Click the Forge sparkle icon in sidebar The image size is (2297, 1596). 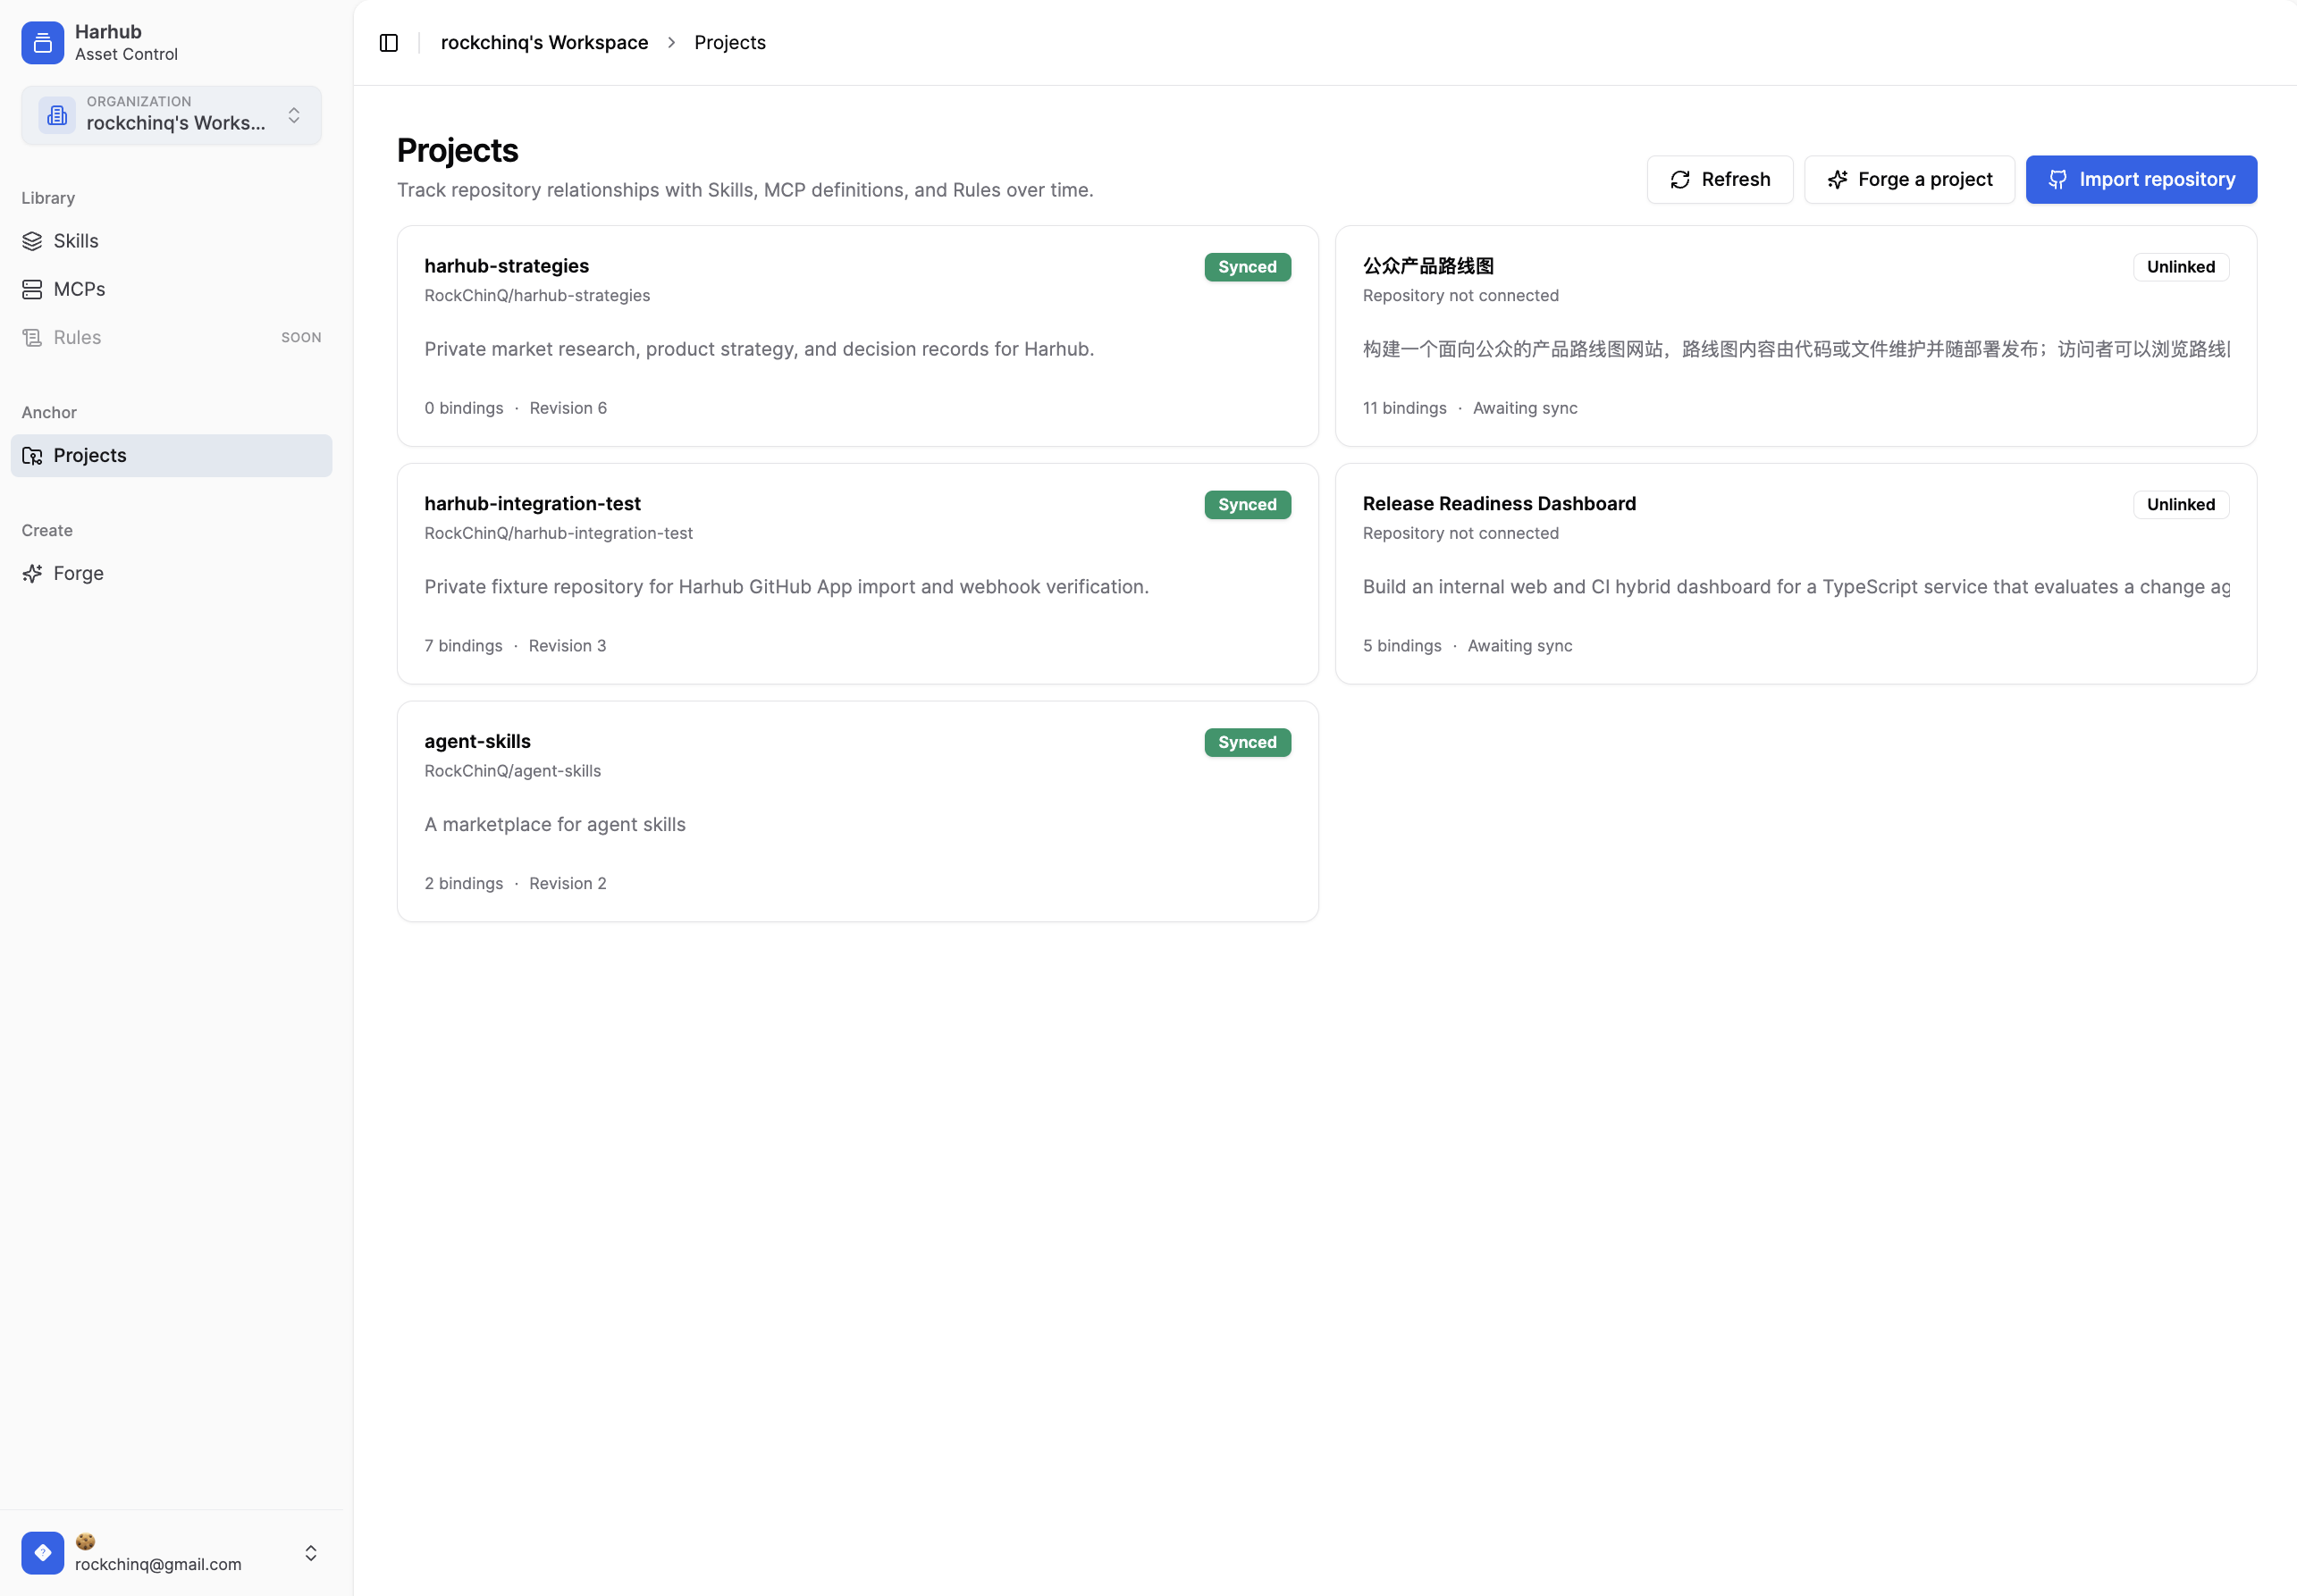[x=32, y=573]
